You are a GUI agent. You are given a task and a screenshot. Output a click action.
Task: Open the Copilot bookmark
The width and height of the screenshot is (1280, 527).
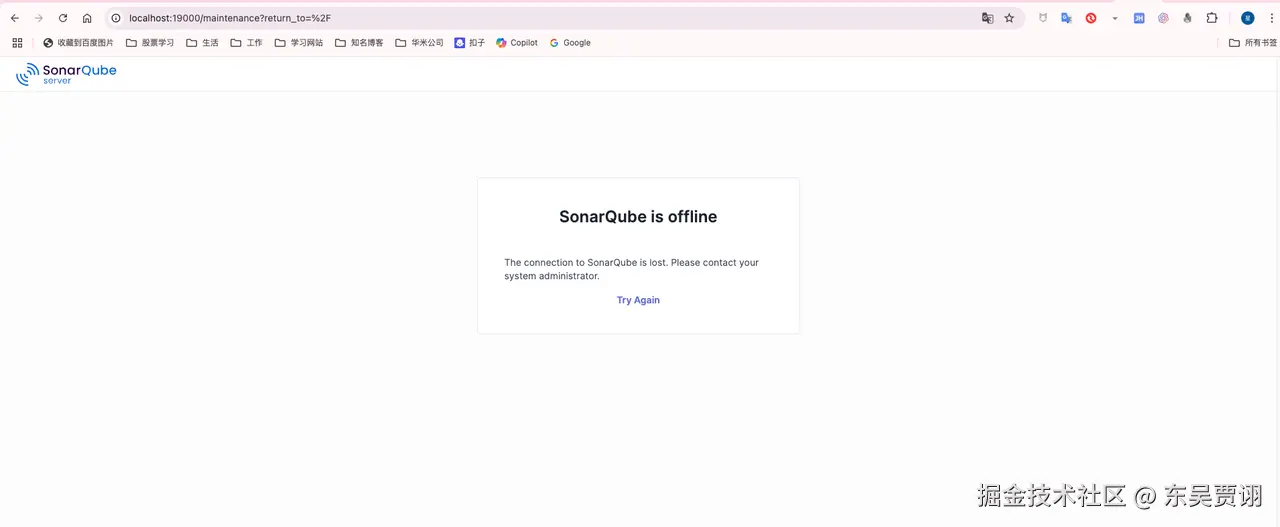[x=517, y=43]
